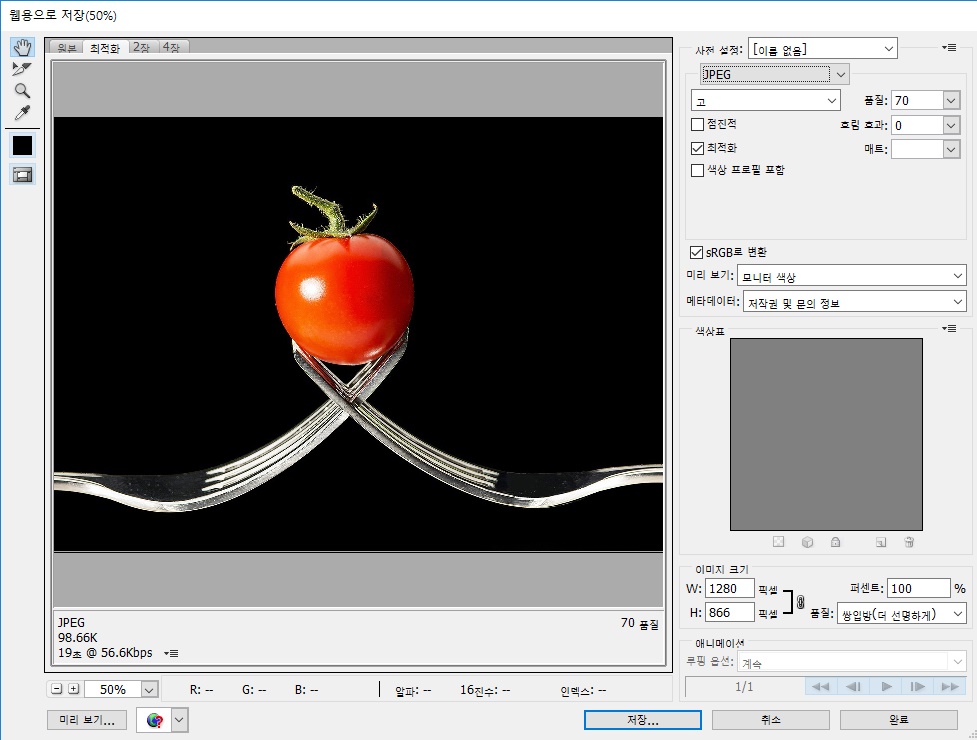Open the 50% zoom level dropdown
This screenshot has width=977, height=740.
[x=149, y=689]
